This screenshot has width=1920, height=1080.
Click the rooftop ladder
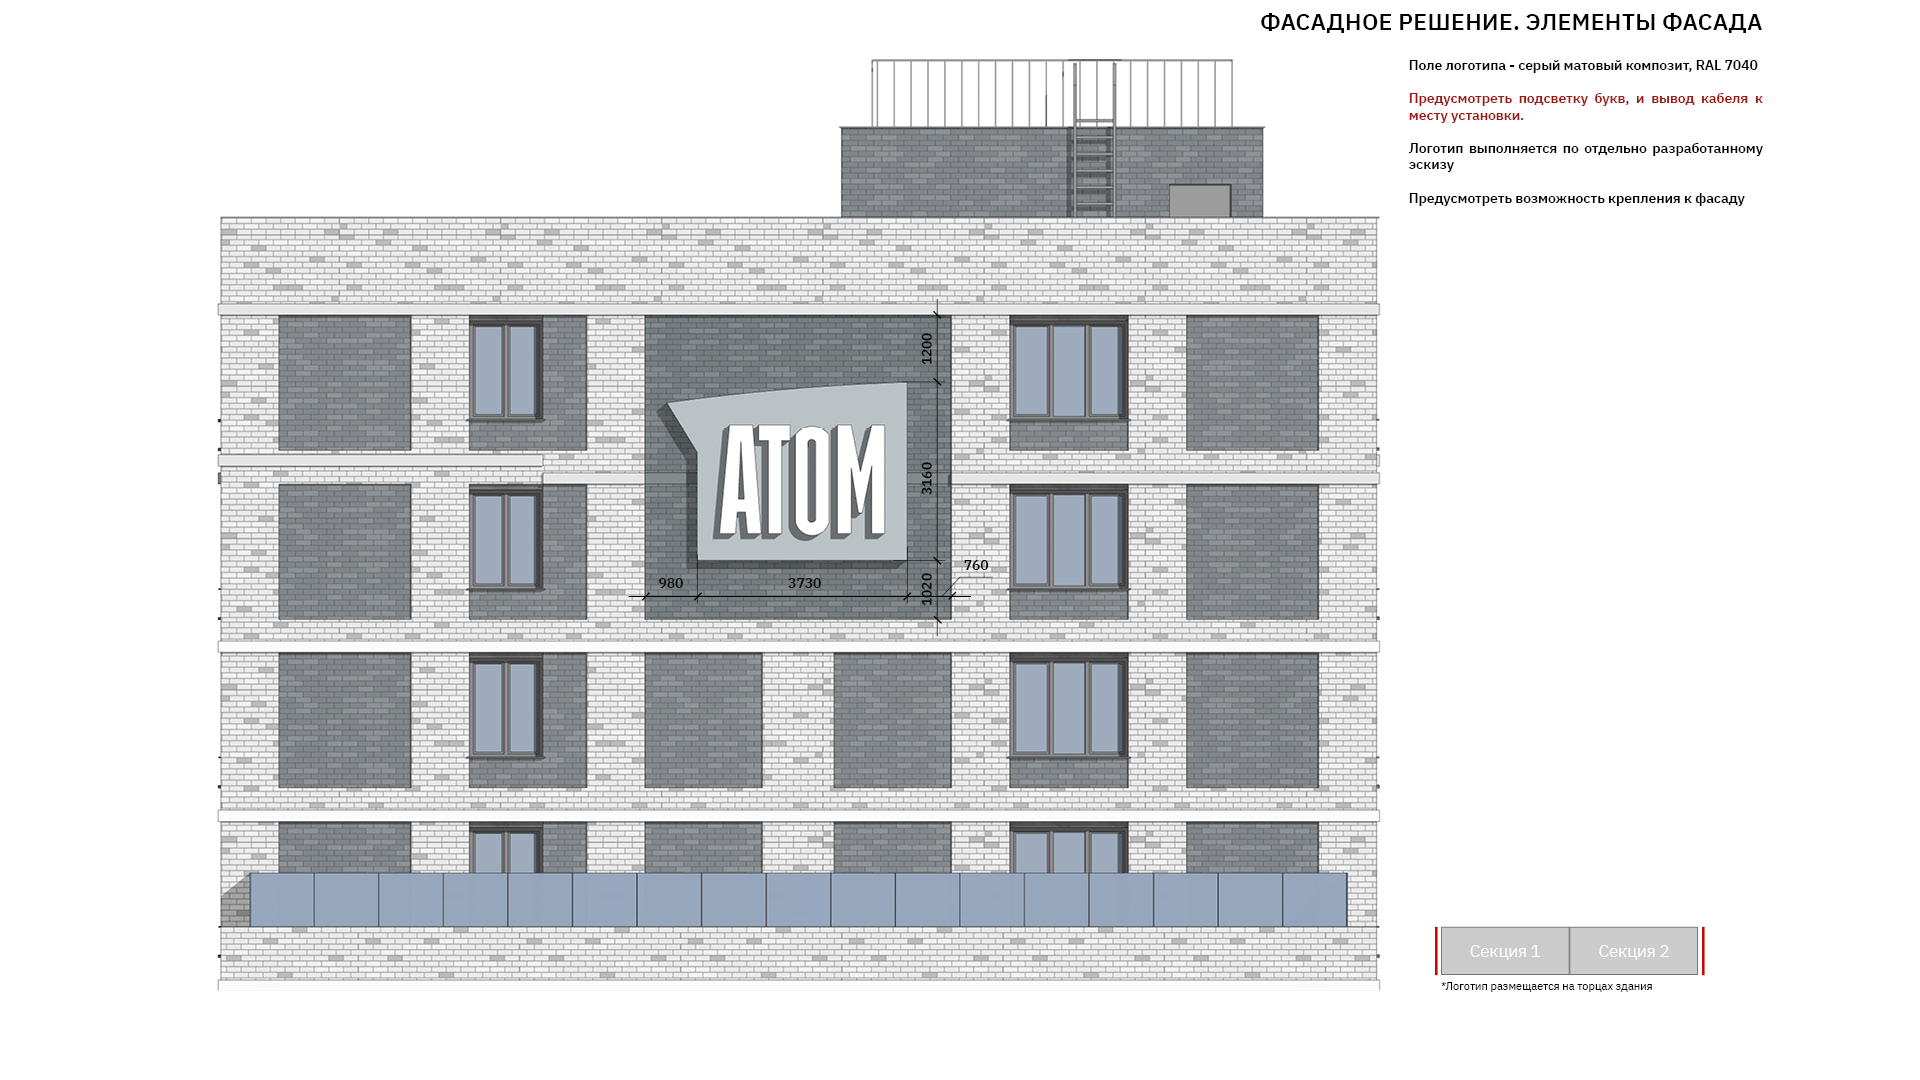(x=1094, y=150)
